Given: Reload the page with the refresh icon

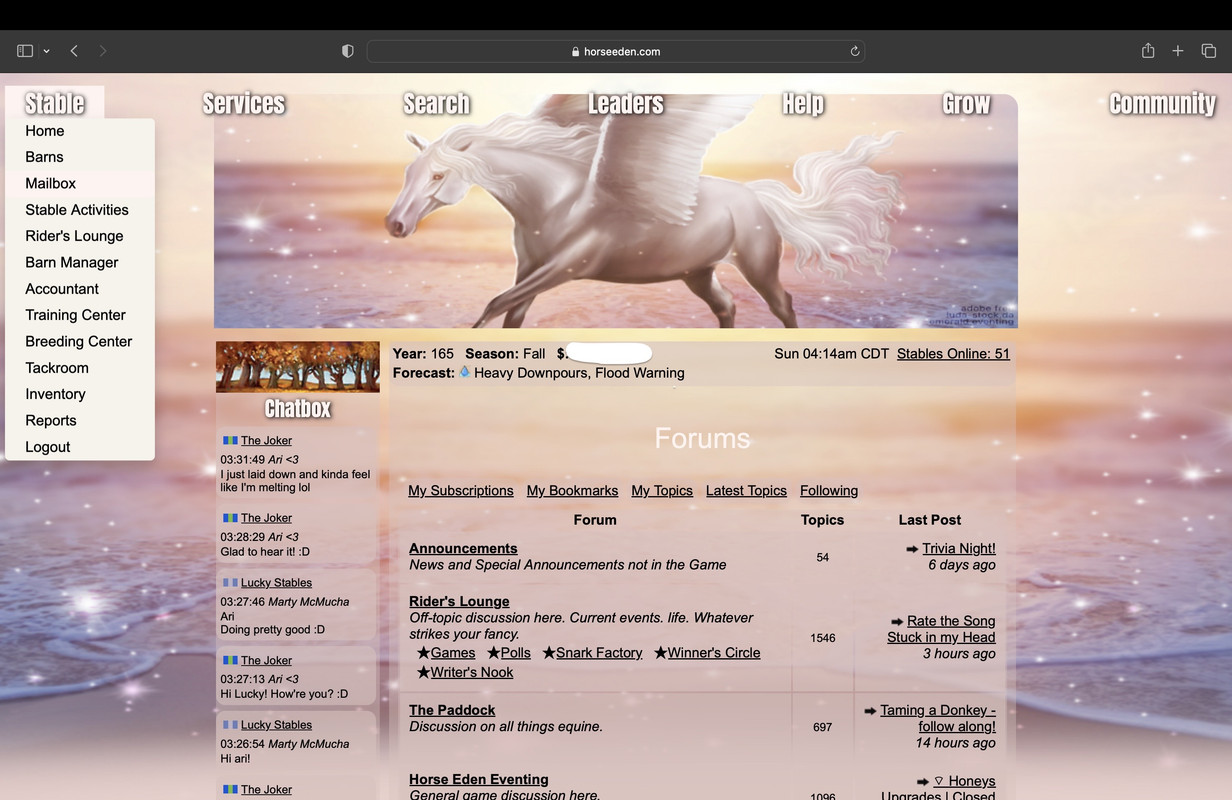Looking at the screenshot, I should (x=855, y=51).
